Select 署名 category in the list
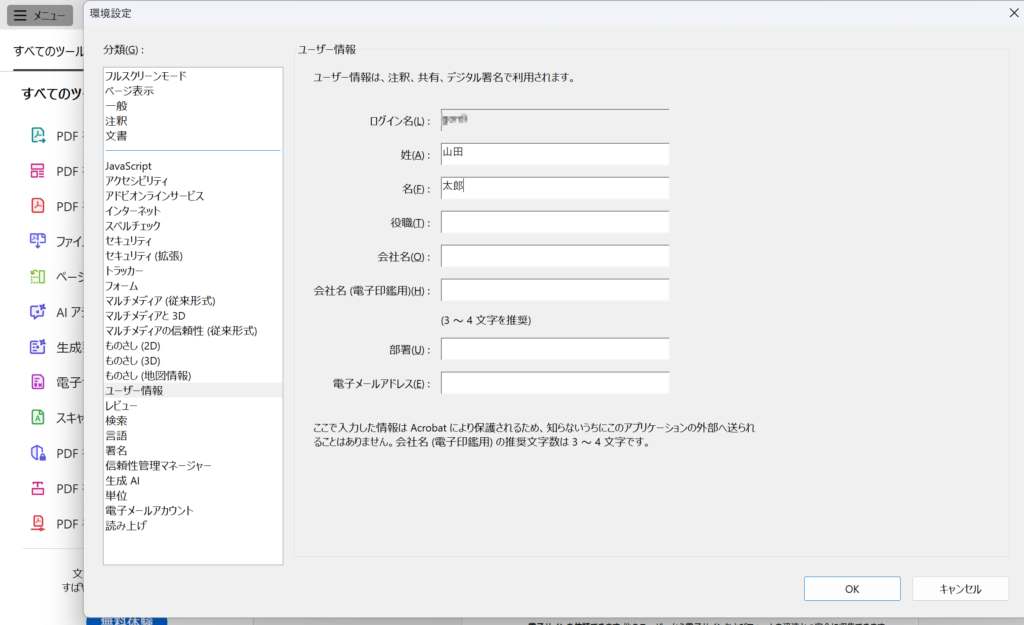 click(116, 451)
